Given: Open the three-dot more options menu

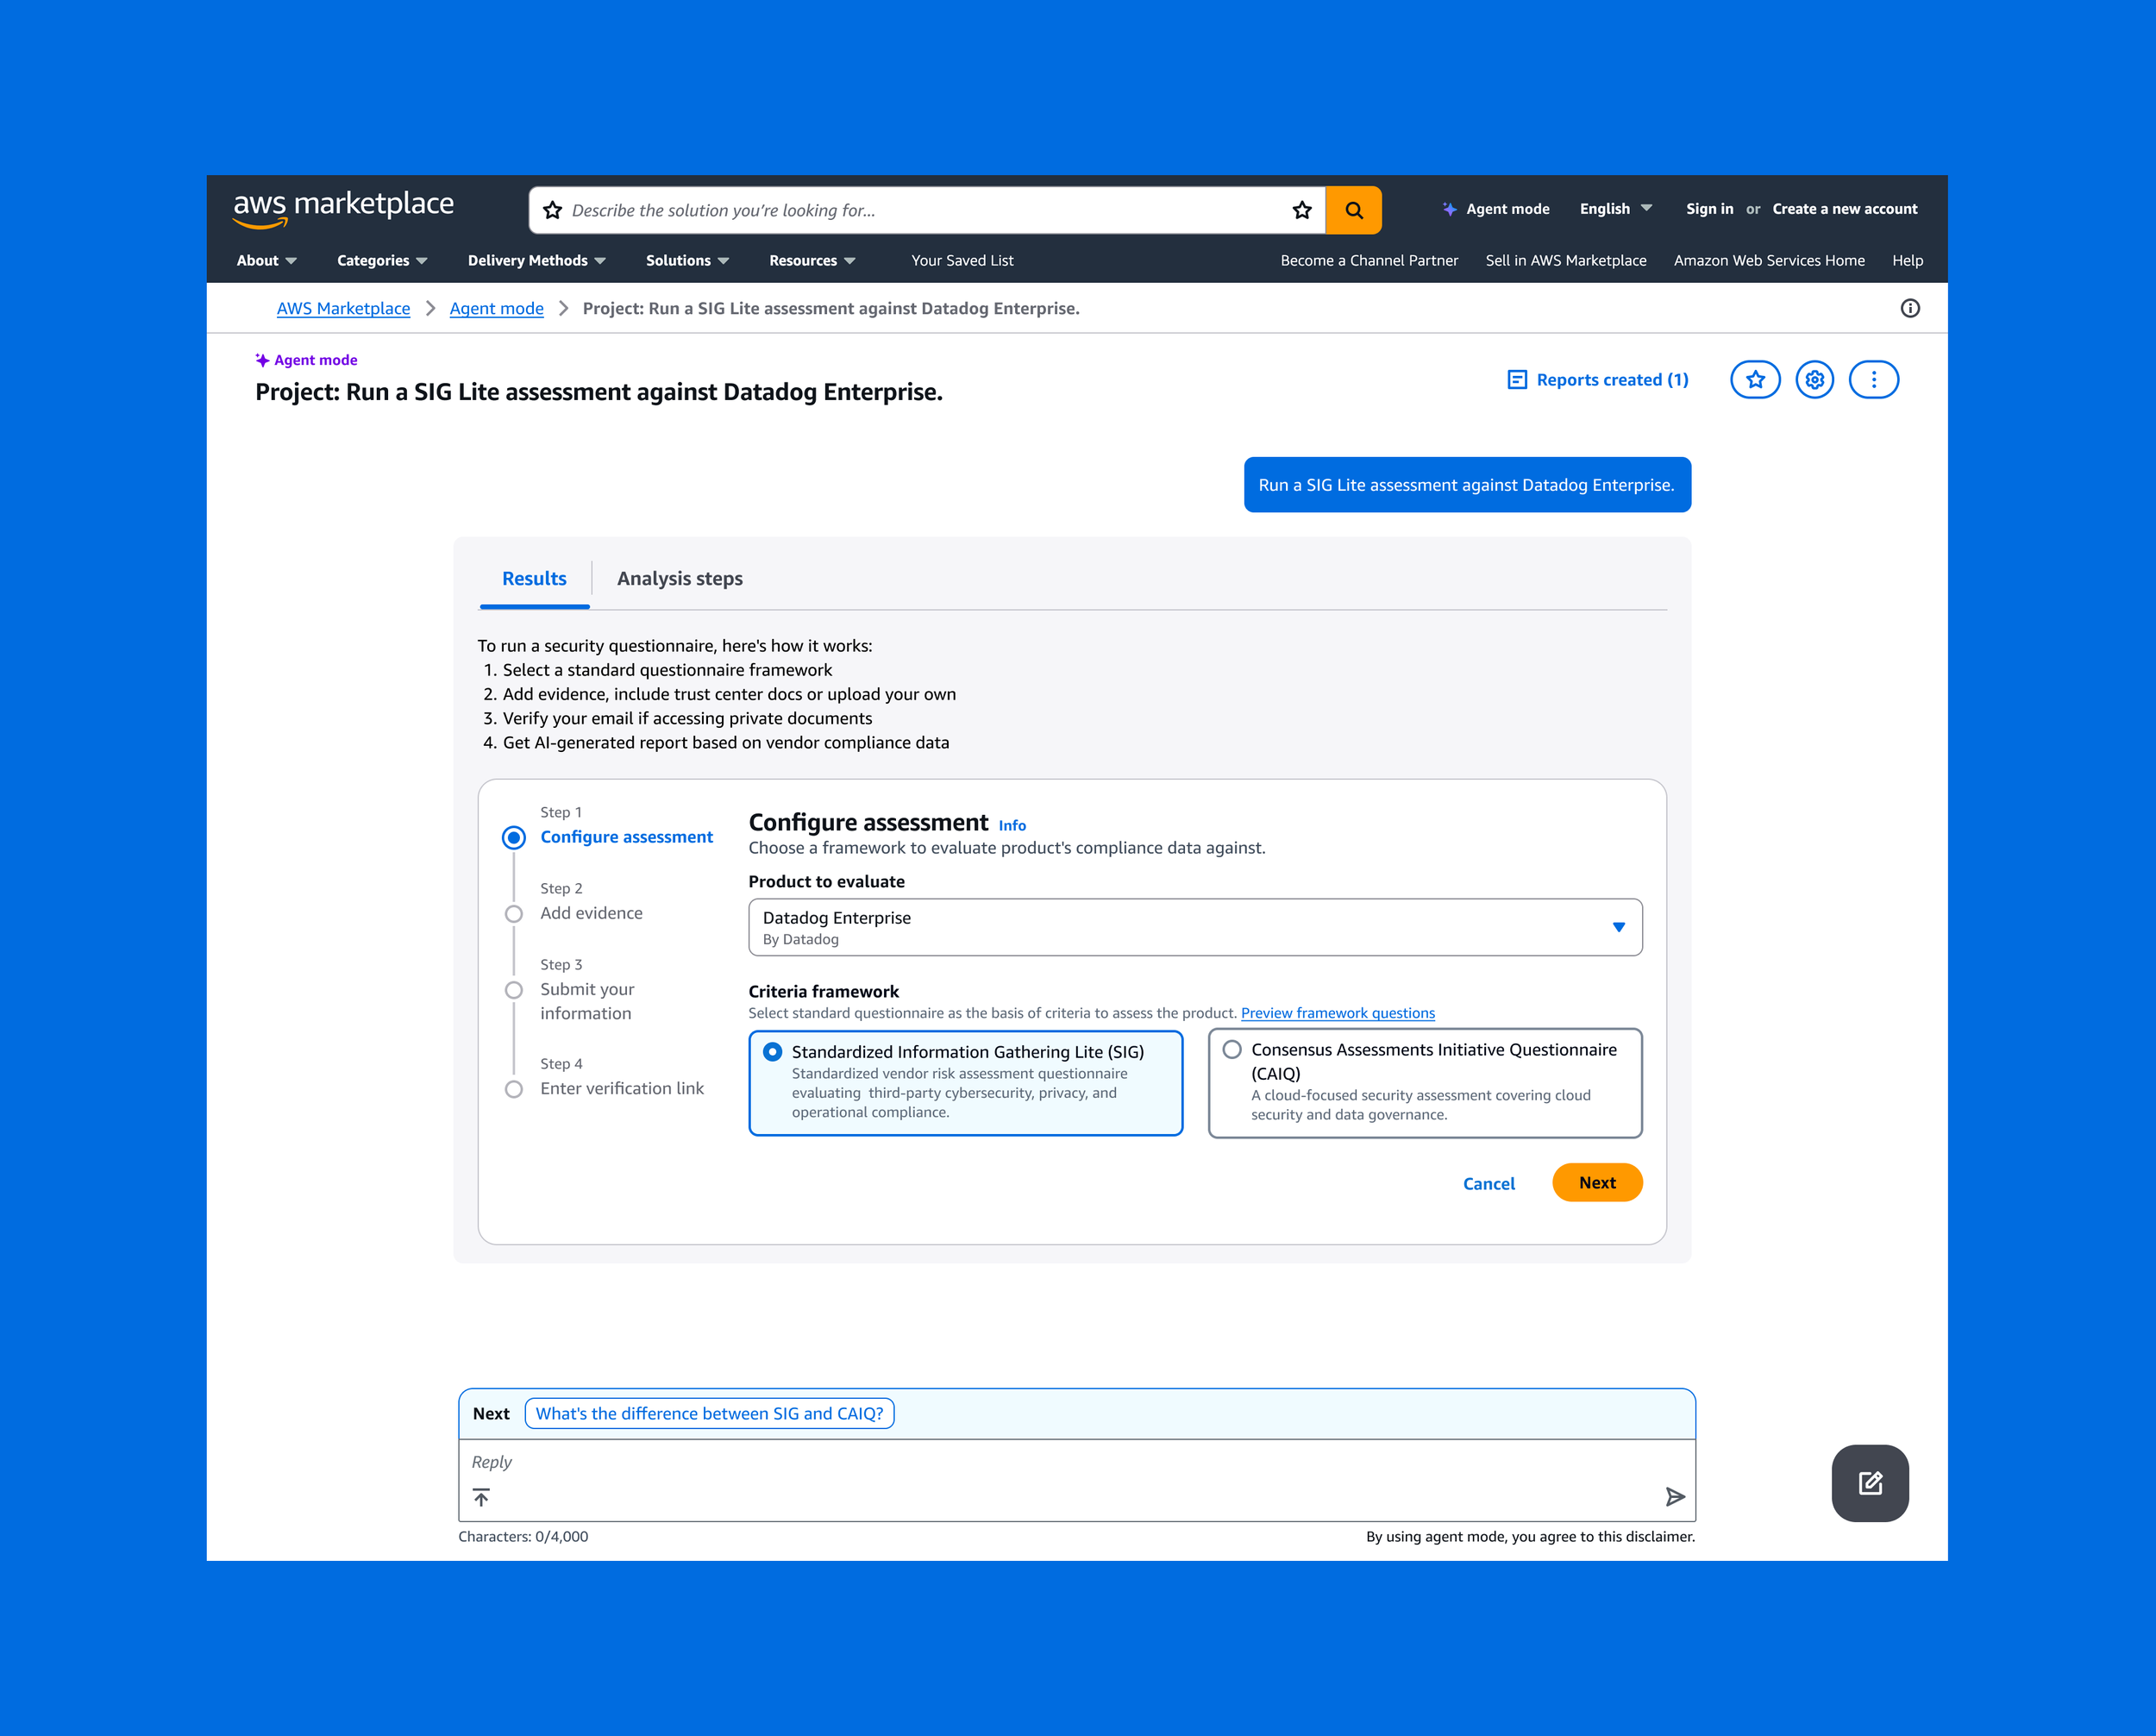Looking at the screenshot, I should pos(1873,380).
